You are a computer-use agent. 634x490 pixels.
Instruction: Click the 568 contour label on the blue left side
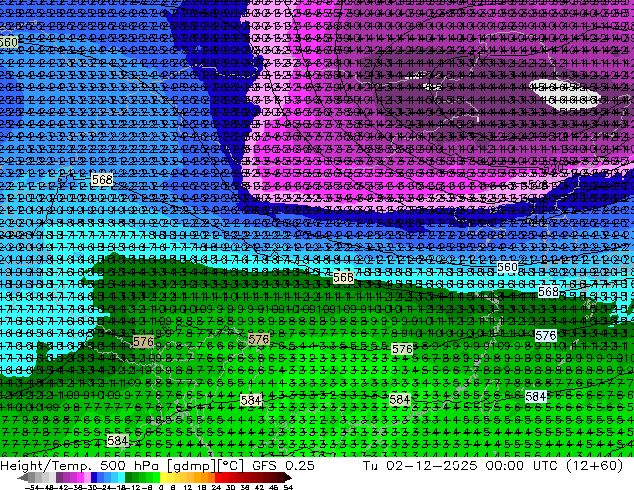[102, 179]
